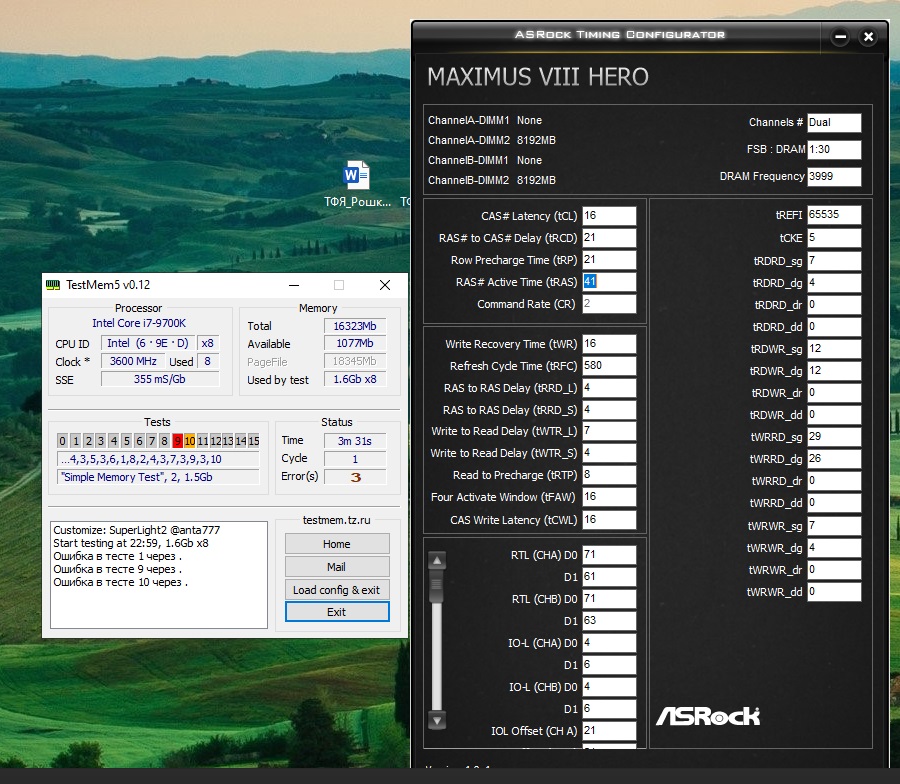Click the tRDWR_sg field

(x=834, y=349)
